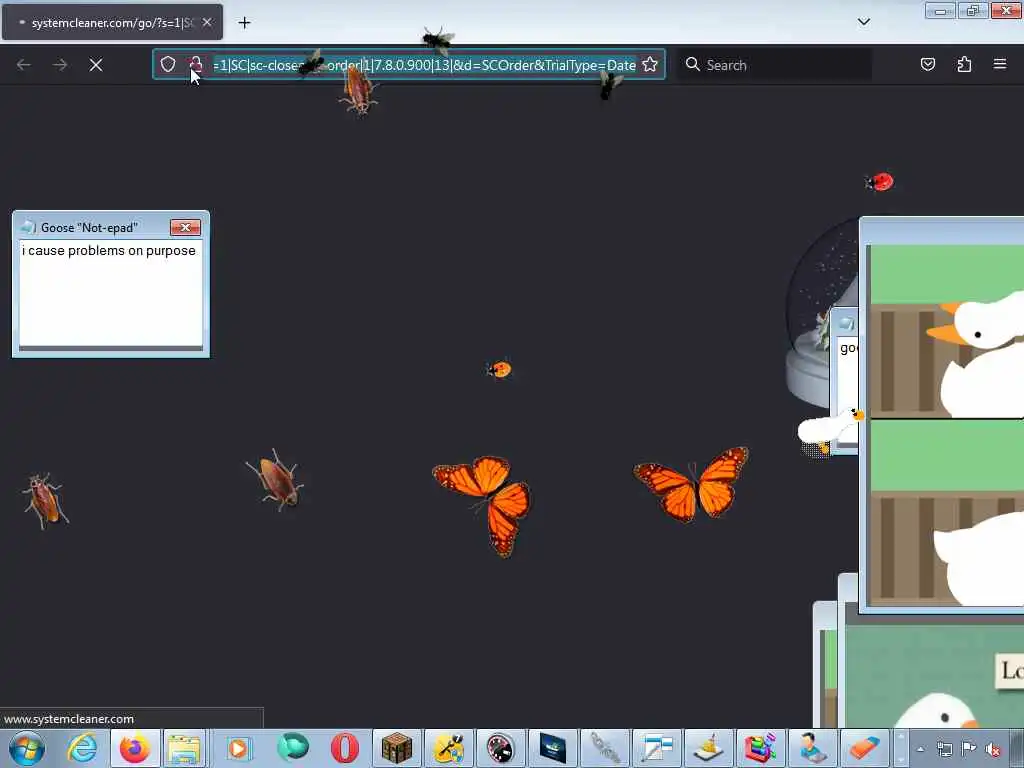Open the tracking protection shield icon
This screenshot has height=768, width=1024.
click(x=168, y=64)
